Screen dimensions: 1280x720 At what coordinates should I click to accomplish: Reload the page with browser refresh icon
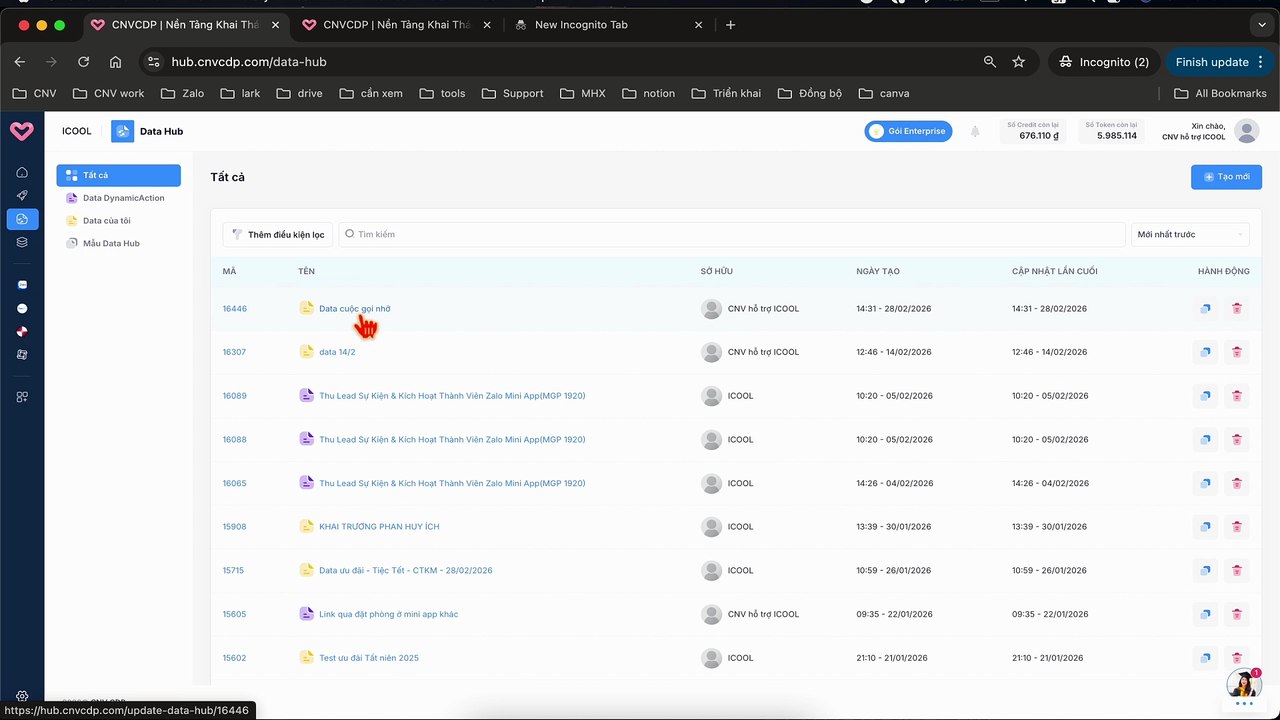pyautogui.click(x=84, y=62)
